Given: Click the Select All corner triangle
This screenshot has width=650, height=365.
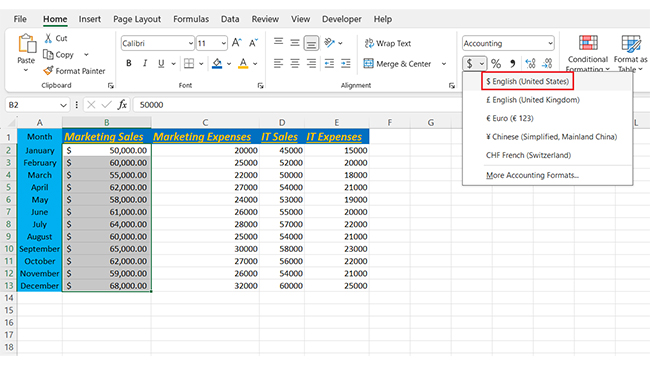Looking at the screenshot, I should point(11,122).
